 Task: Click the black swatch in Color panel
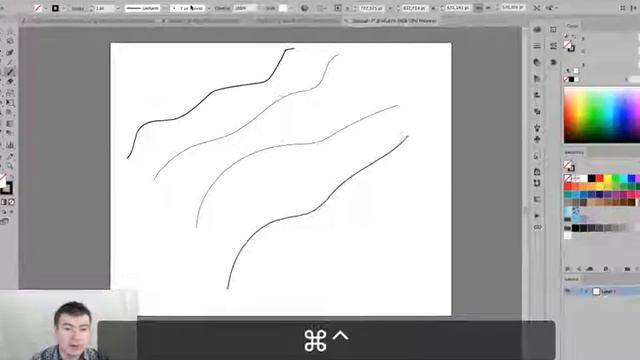point(571,79)
